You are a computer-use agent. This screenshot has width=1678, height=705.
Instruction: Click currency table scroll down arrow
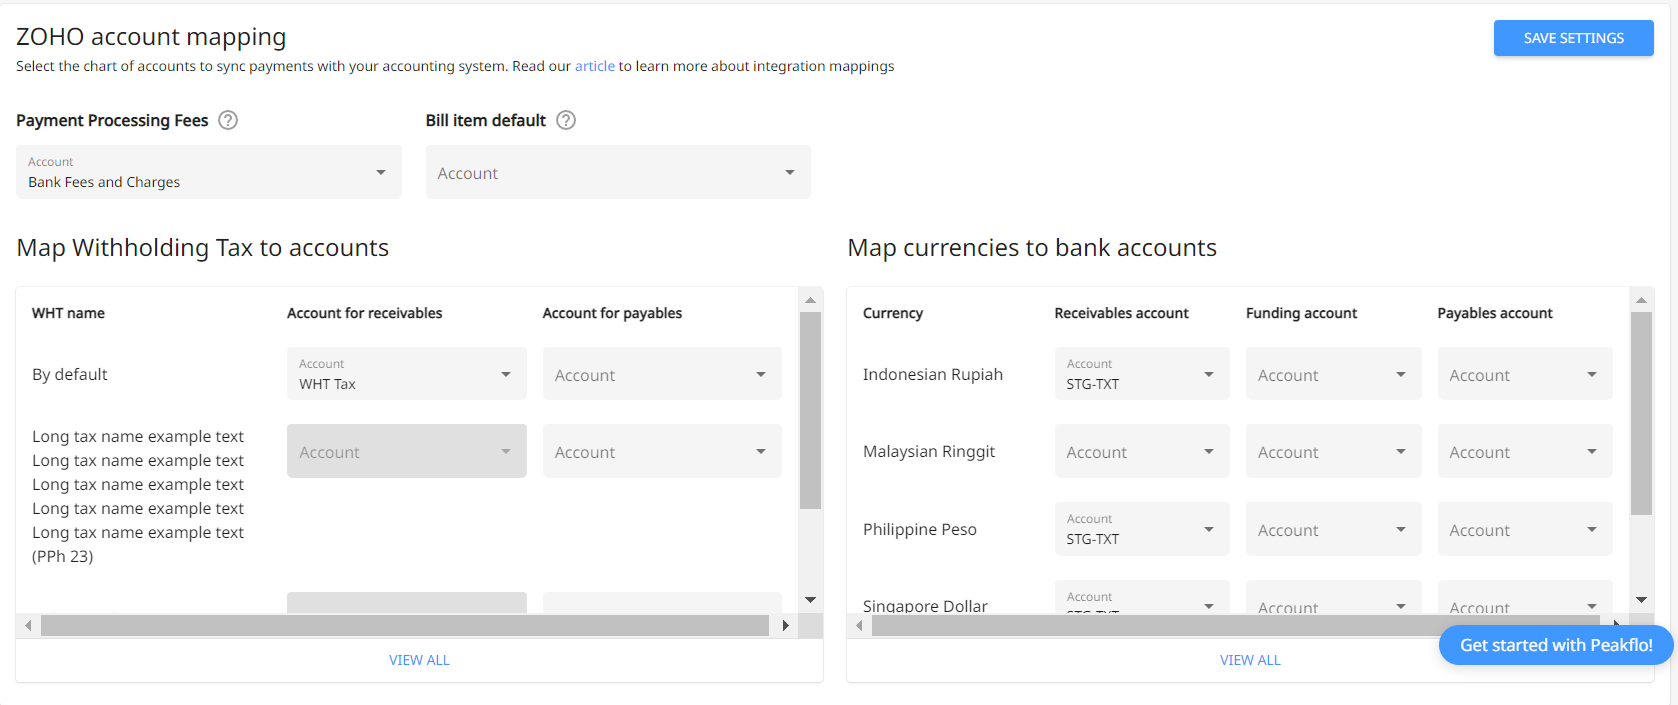click(1641, 600)
